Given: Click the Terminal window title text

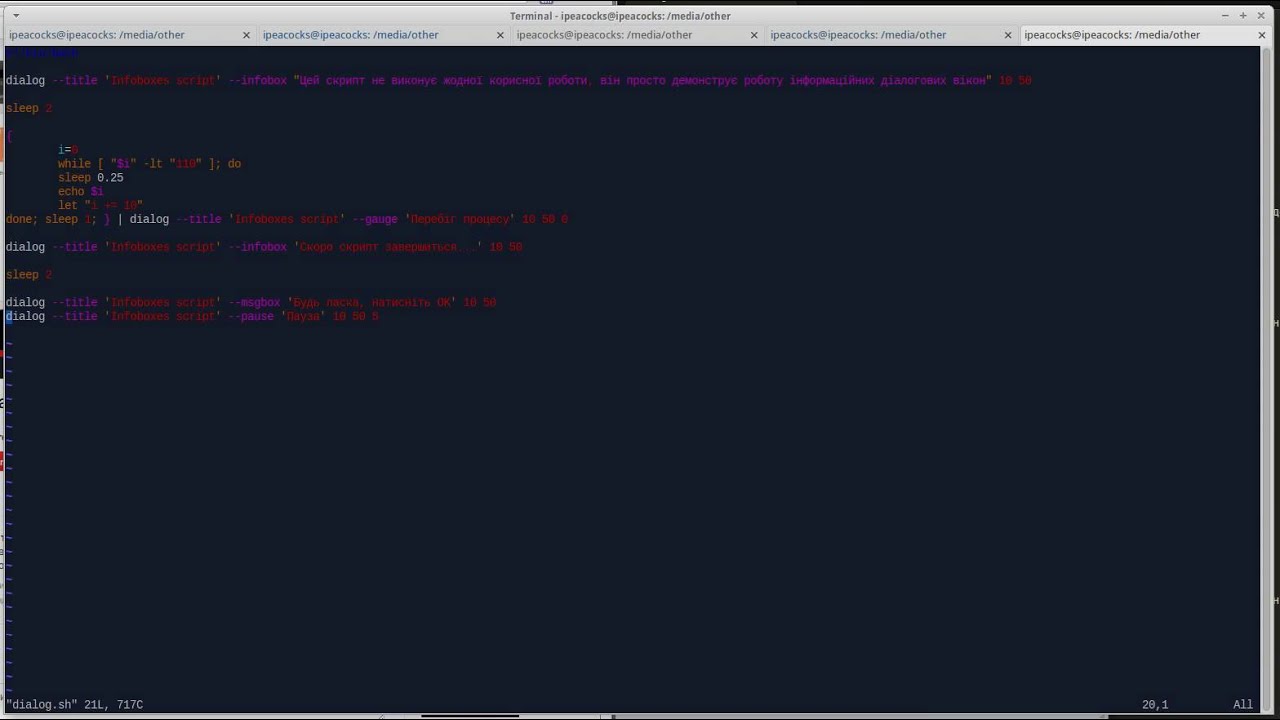Looking at the screenshot, I should point(620,16).
